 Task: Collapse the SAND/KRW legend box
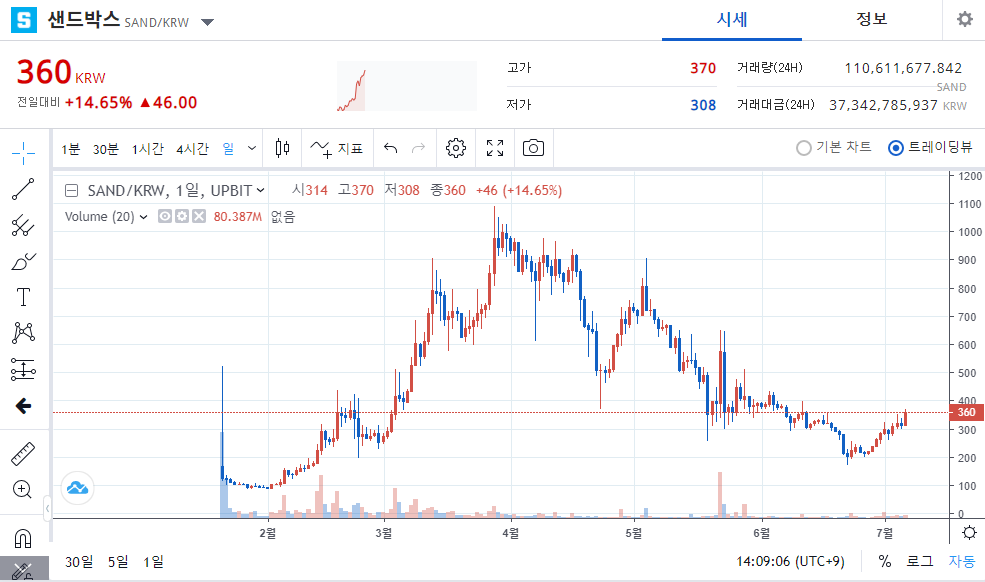pyautogui.click(x=72, y=190)
